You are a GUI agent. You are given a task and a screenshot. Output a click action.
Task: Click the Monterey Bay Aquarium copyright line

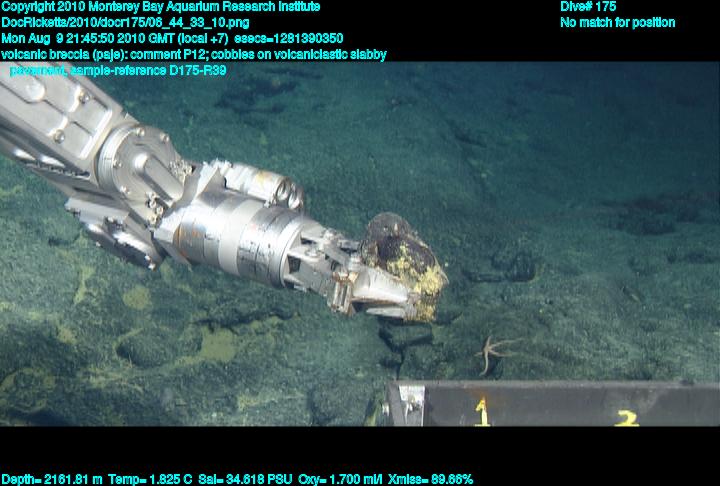[x=160, y=7]
